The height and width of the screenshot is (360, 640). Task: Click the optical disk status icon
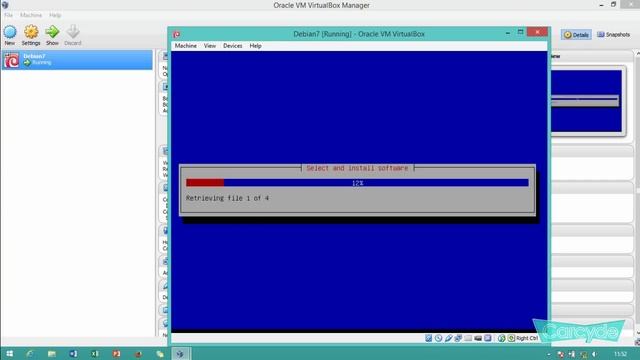click(438, 338)
